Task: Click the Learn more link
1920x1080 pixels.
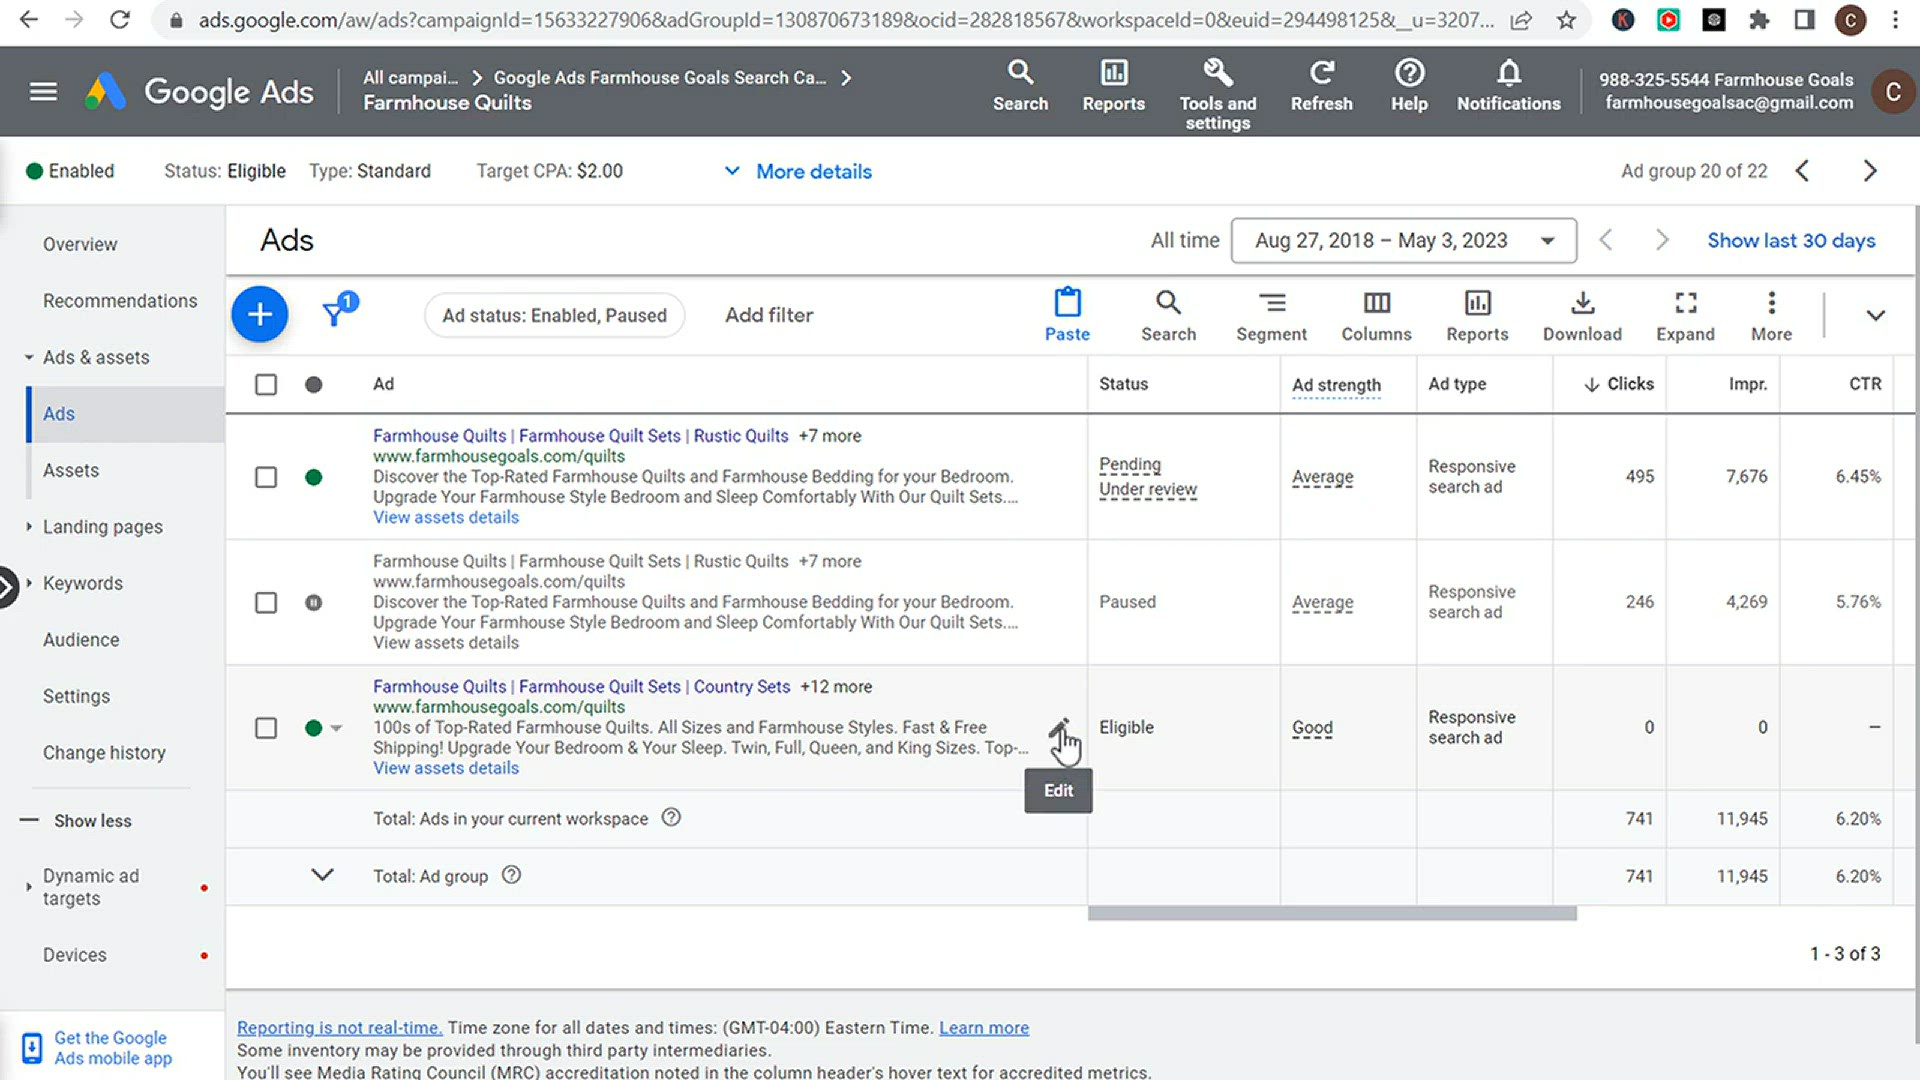Action: click(984, 1028)
